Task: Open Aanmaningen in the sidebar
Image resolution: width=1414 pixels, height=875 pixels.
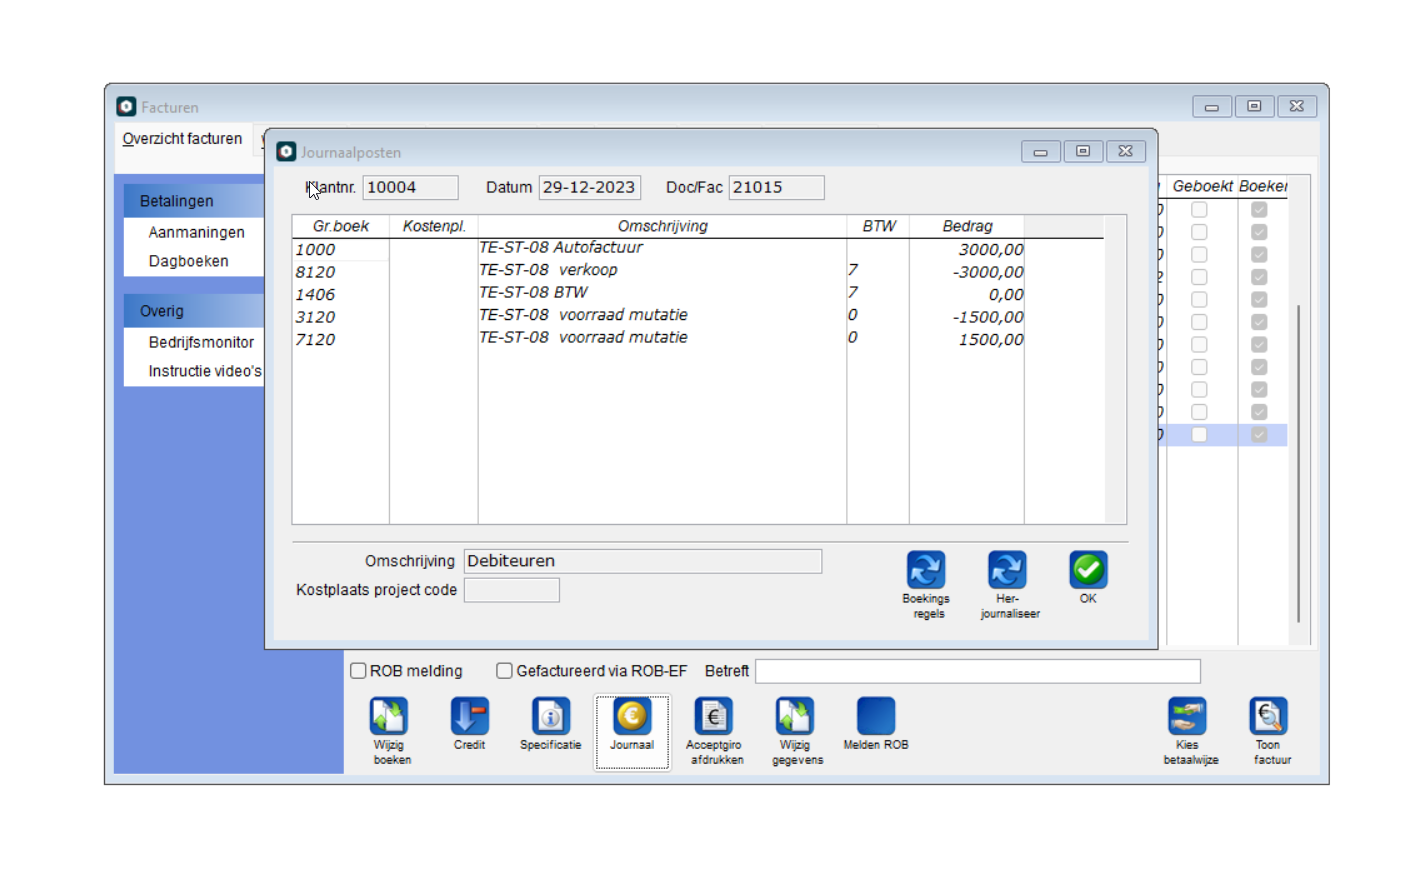Action: click(196, 232)
